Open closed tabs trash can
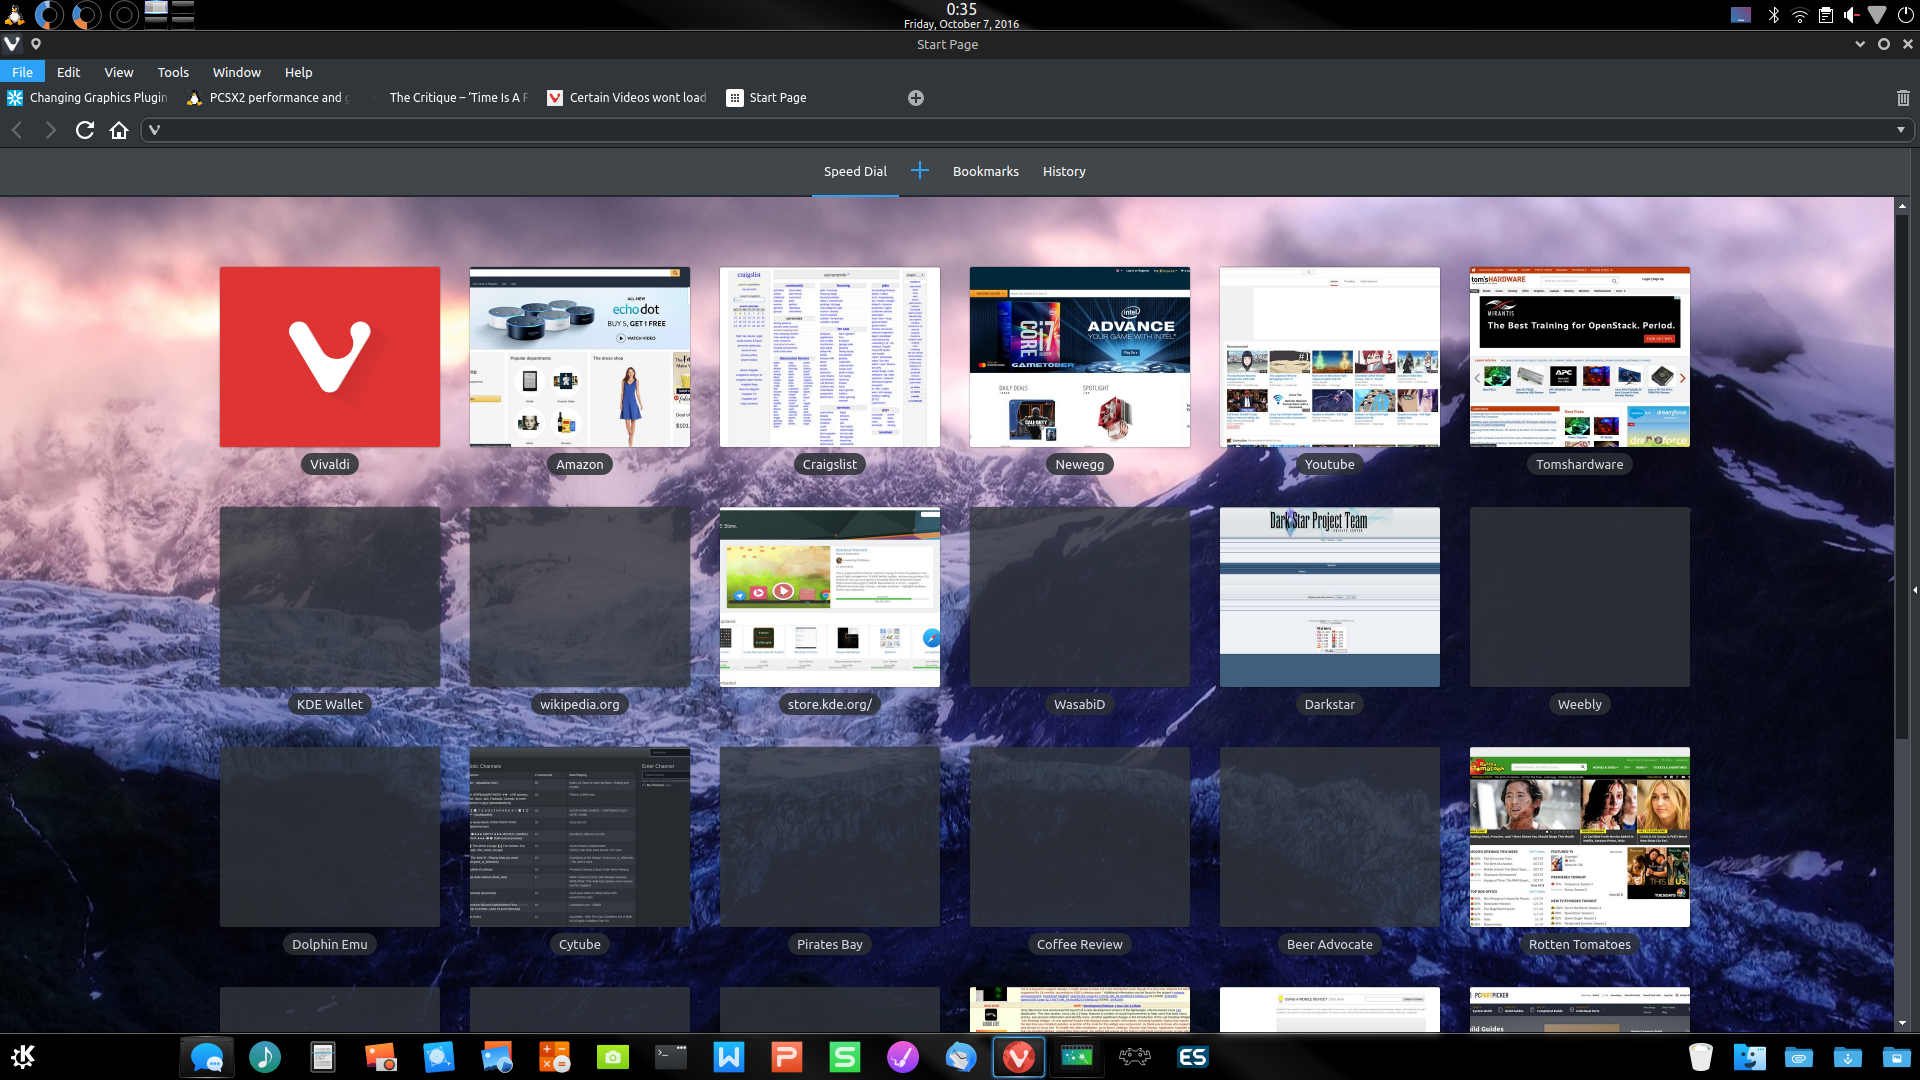Viewport: 1920px width, 1080px height. pyautogui.click(x=1903, y=98)
